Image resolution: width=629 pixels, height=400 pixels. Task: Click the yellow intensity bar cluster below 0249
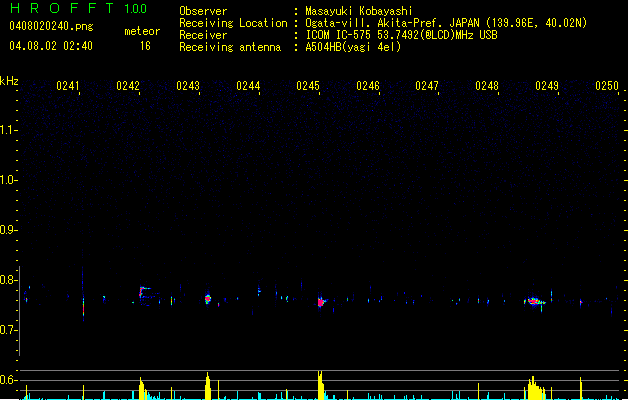(x=535, y=388)
